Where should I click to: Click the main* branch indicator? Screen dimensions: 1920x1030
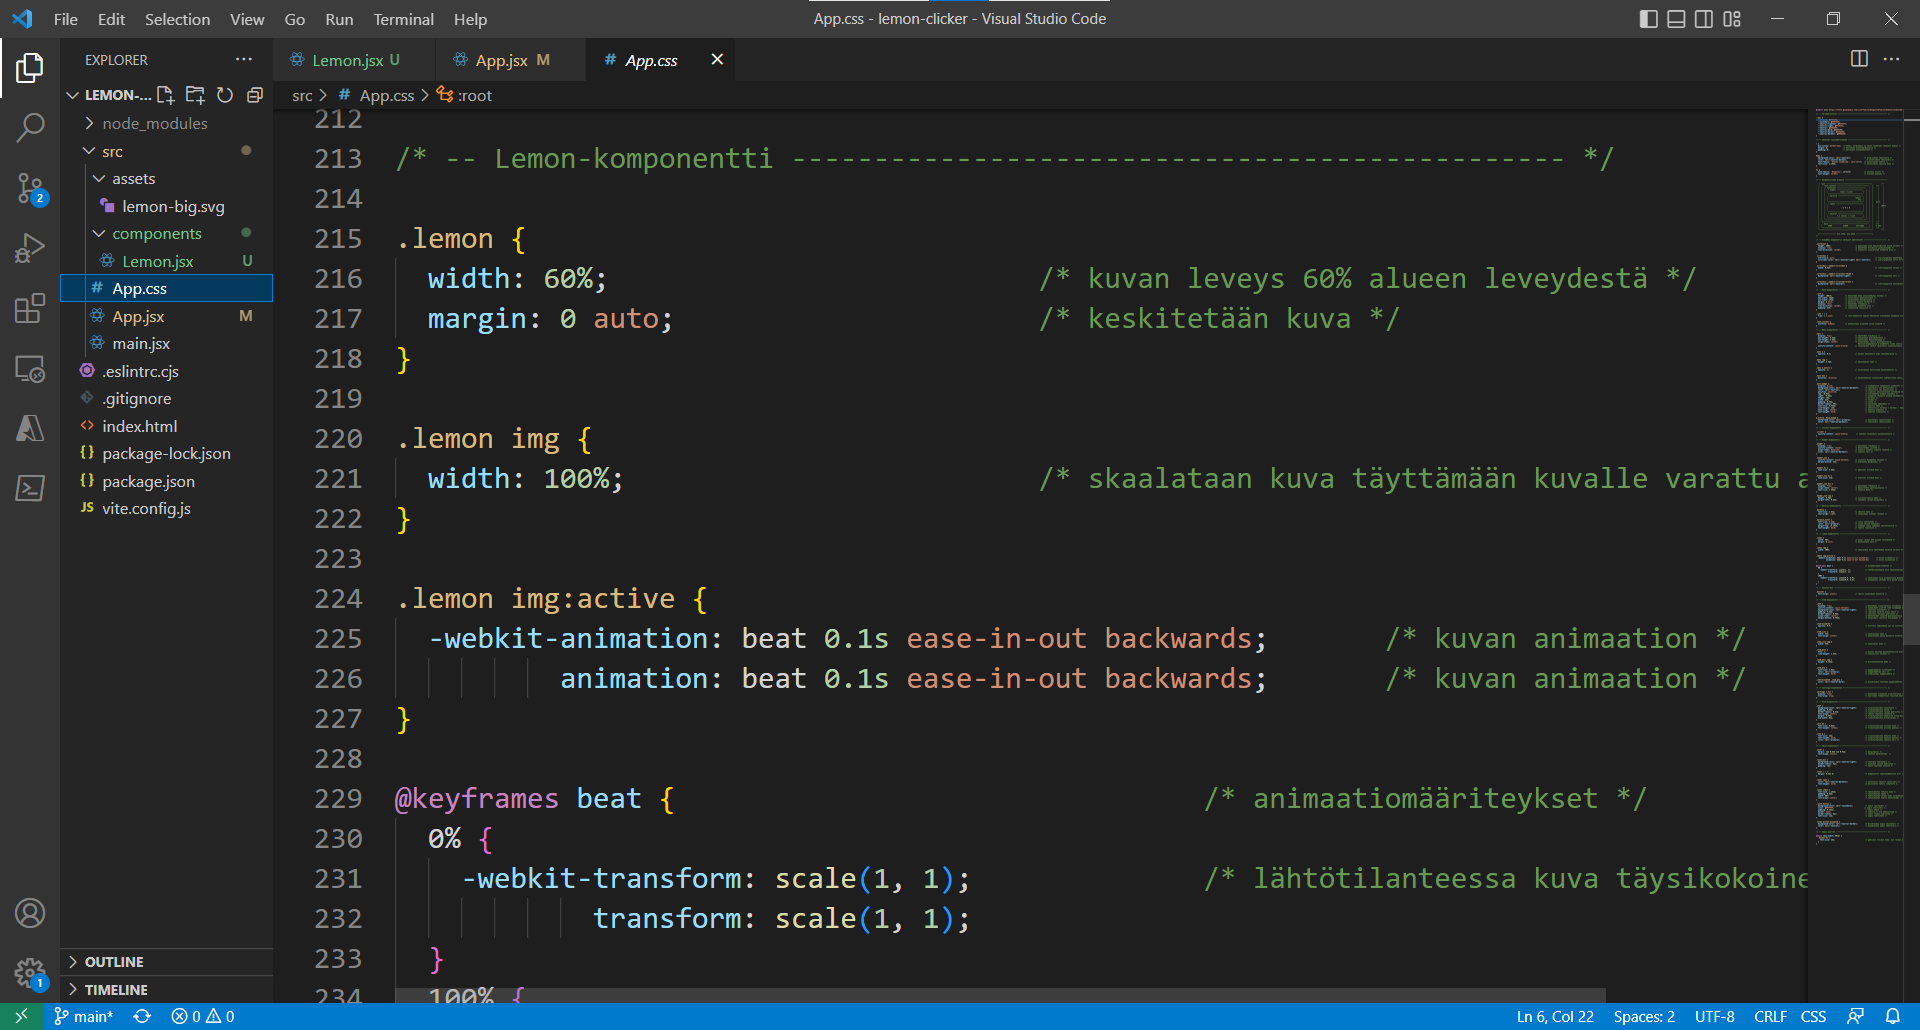[x=84, y=1016]
